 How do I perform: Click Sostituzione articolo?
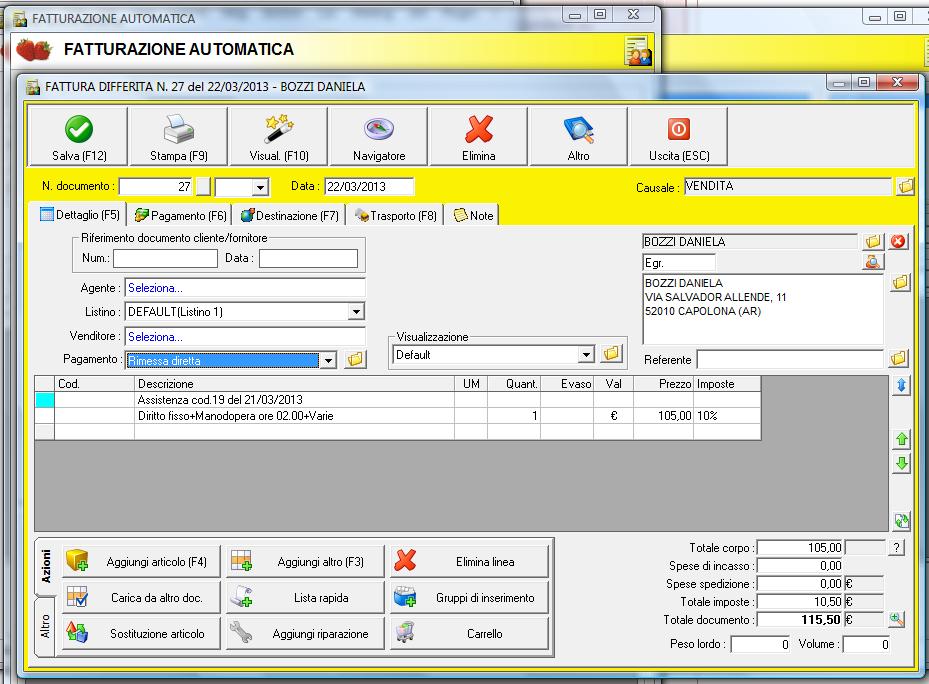point(141,634)
